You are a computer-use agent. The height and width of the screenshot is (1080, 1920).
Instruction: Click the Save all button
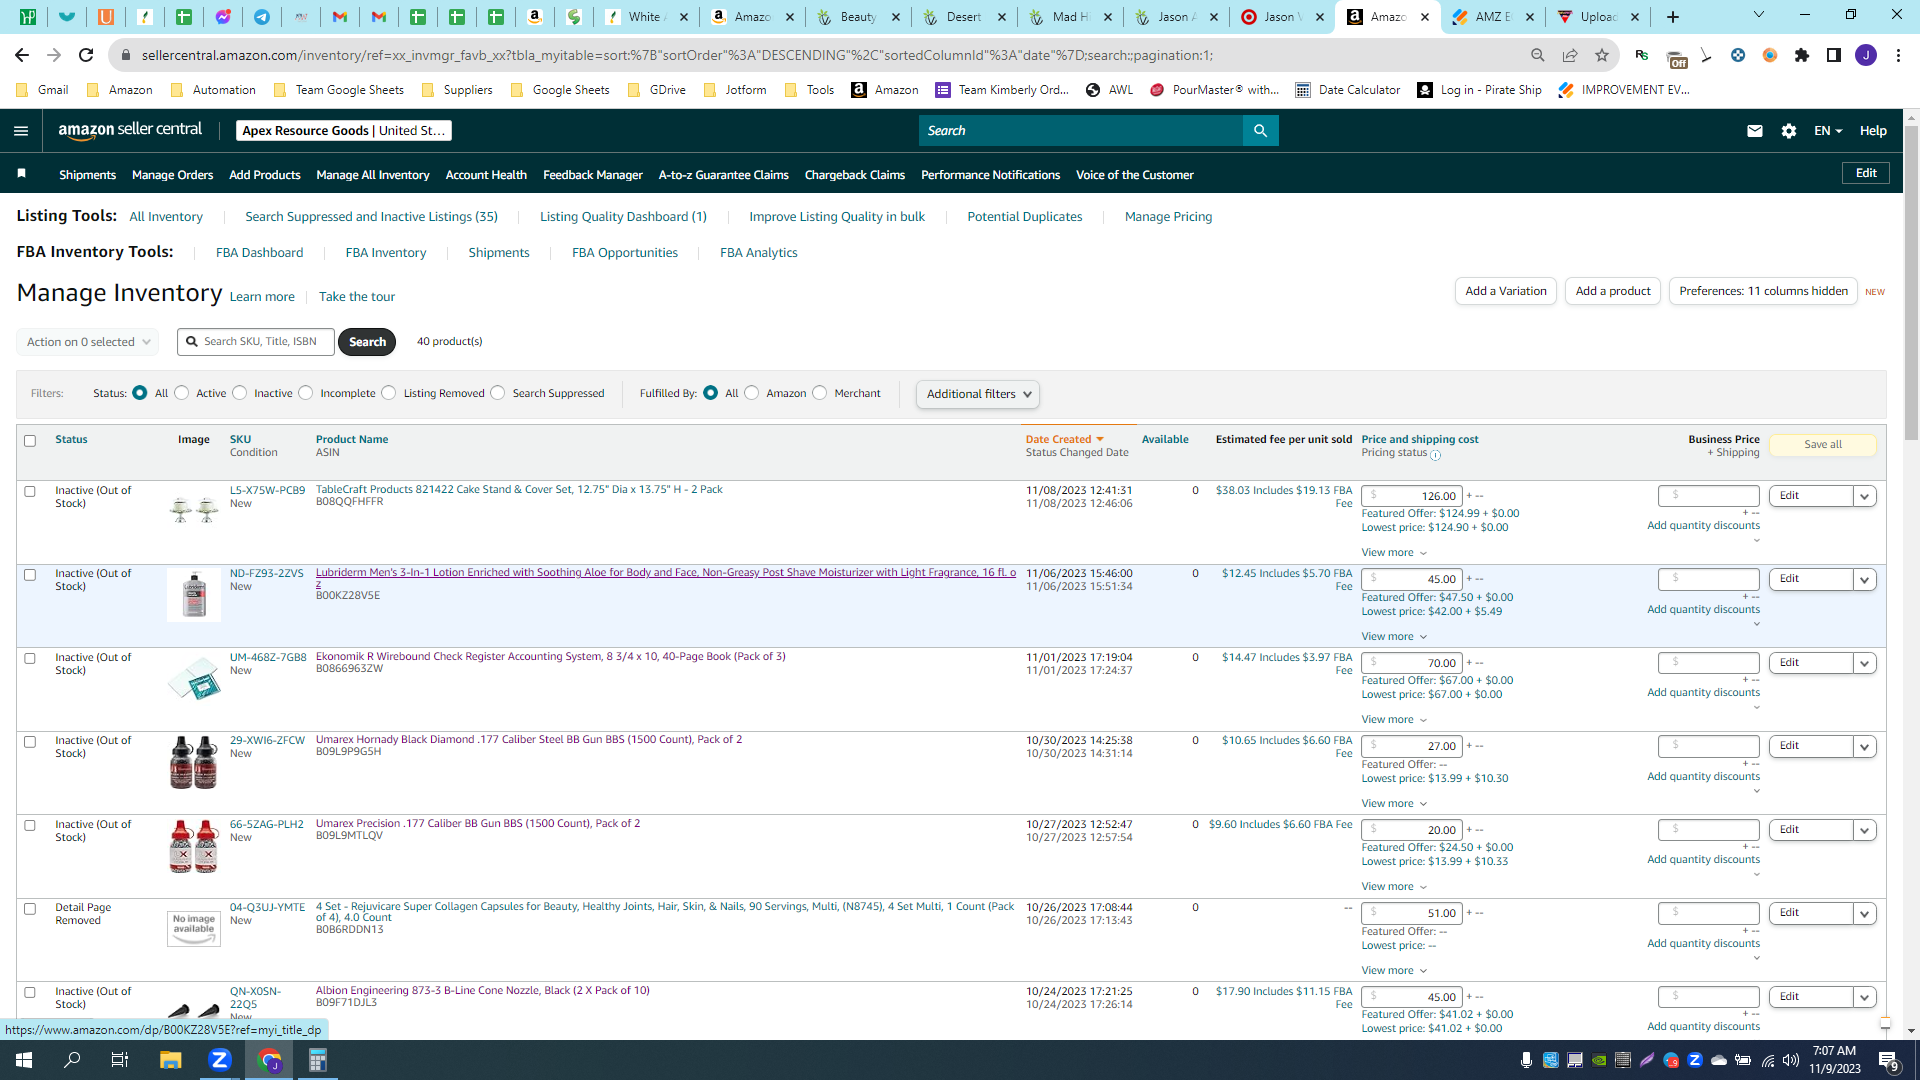[x=1823, y=445]
